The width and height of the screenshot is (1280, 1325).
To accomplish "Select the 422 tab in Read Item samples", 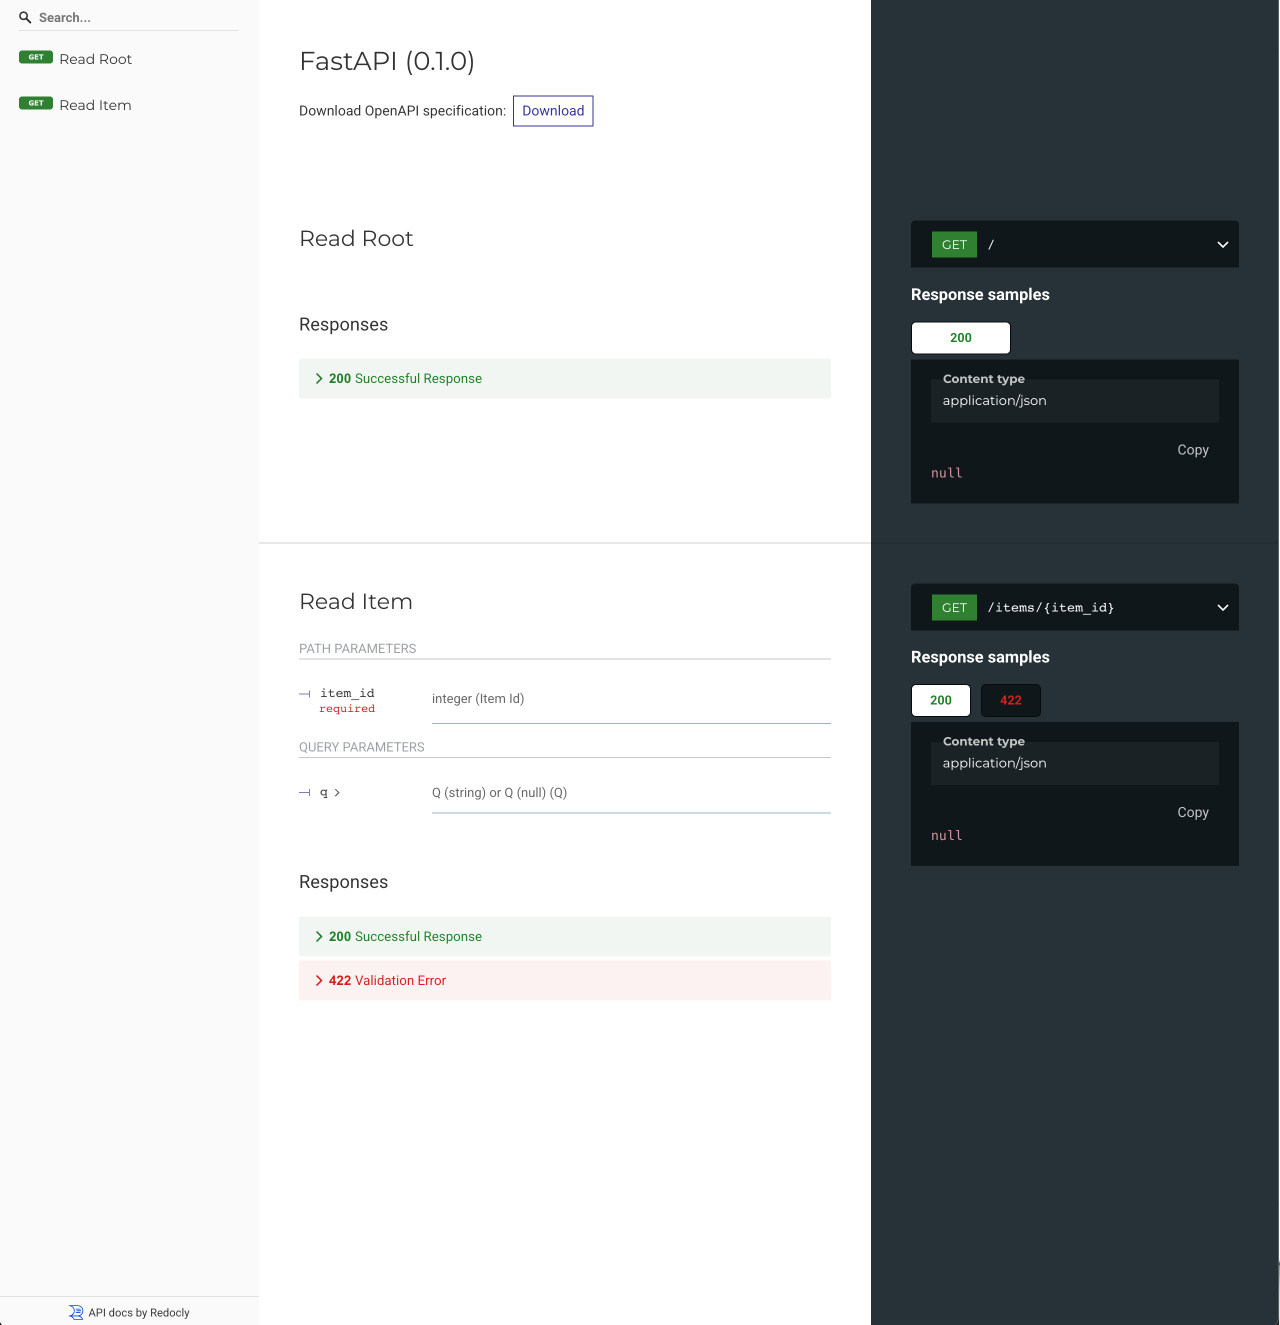I will click(x=1011, y=700).
